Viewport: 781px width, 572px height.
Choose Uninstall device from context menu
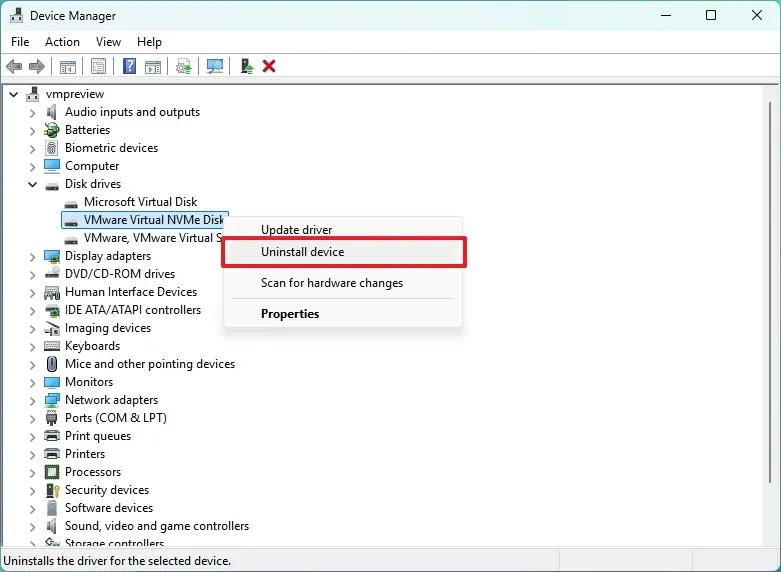[343, 252]
